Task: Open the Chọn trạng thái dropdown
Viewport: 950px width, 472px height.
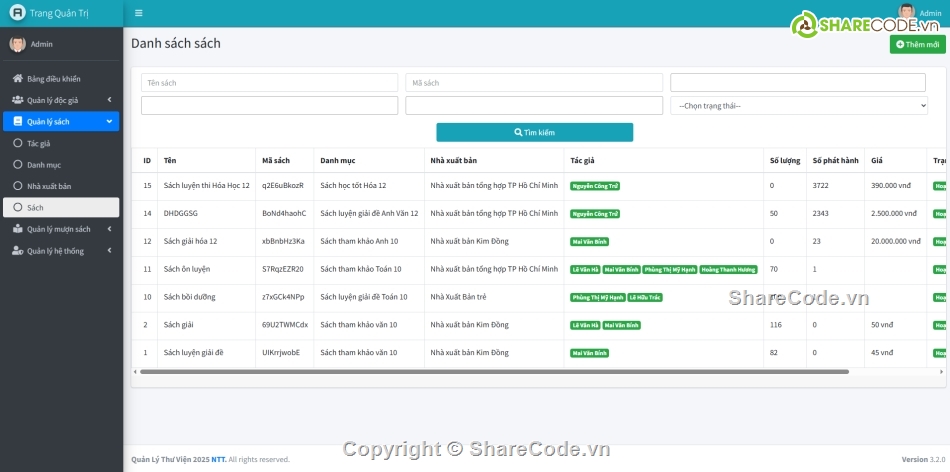Action: click(x=798, y=105)
